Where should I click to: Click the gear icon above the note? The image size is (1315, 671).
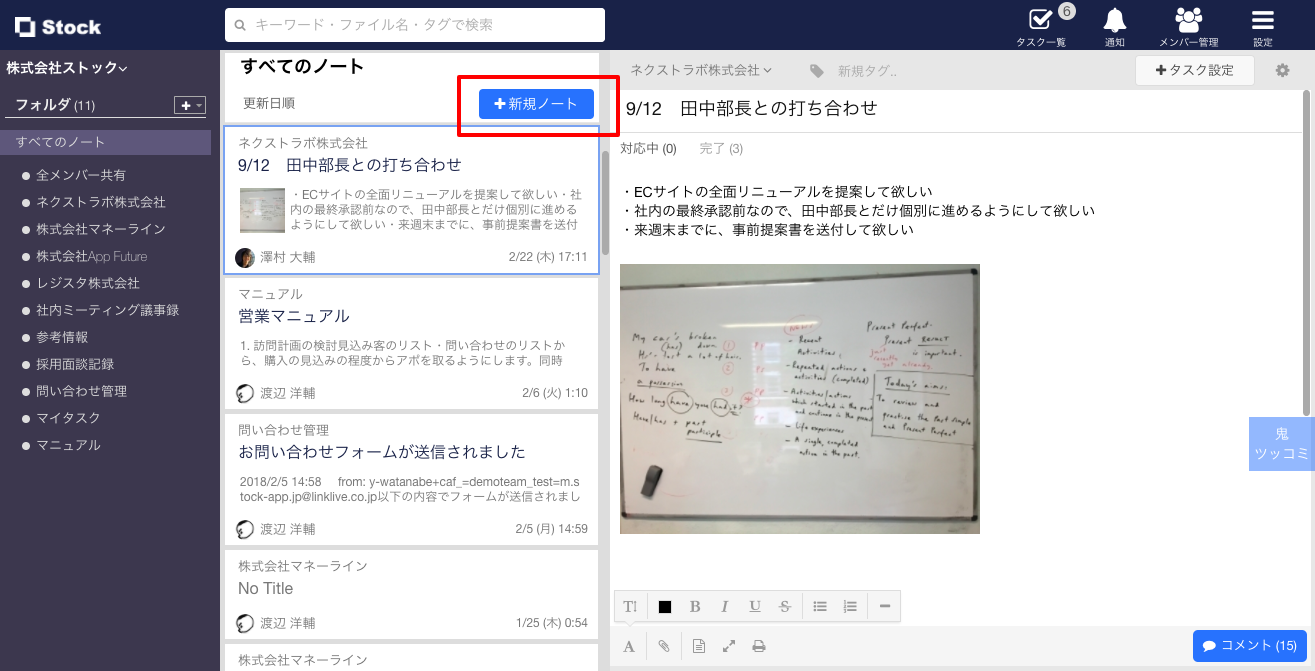click(x=1285, y=70)
